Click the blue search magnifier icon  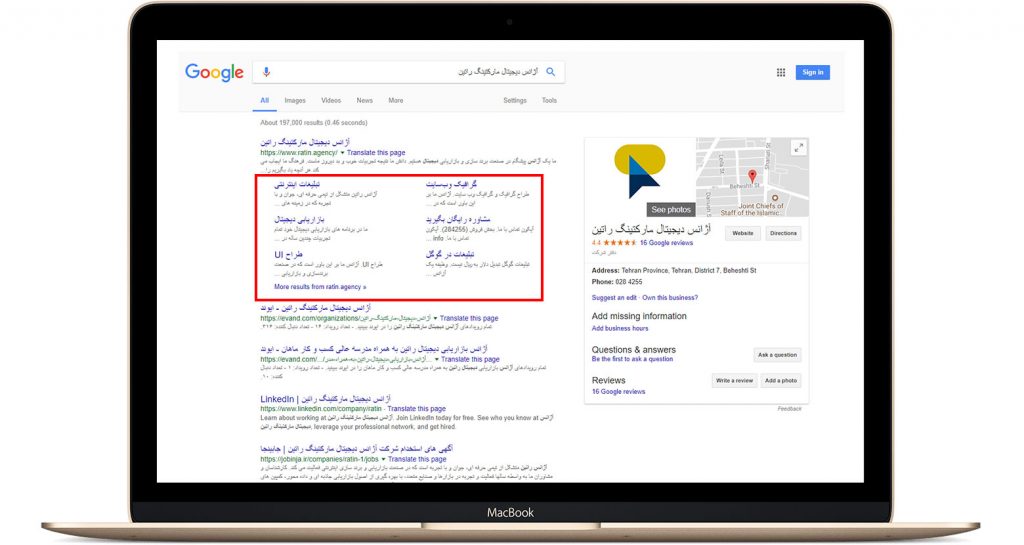pyautogui.click(x=551, y=72)
